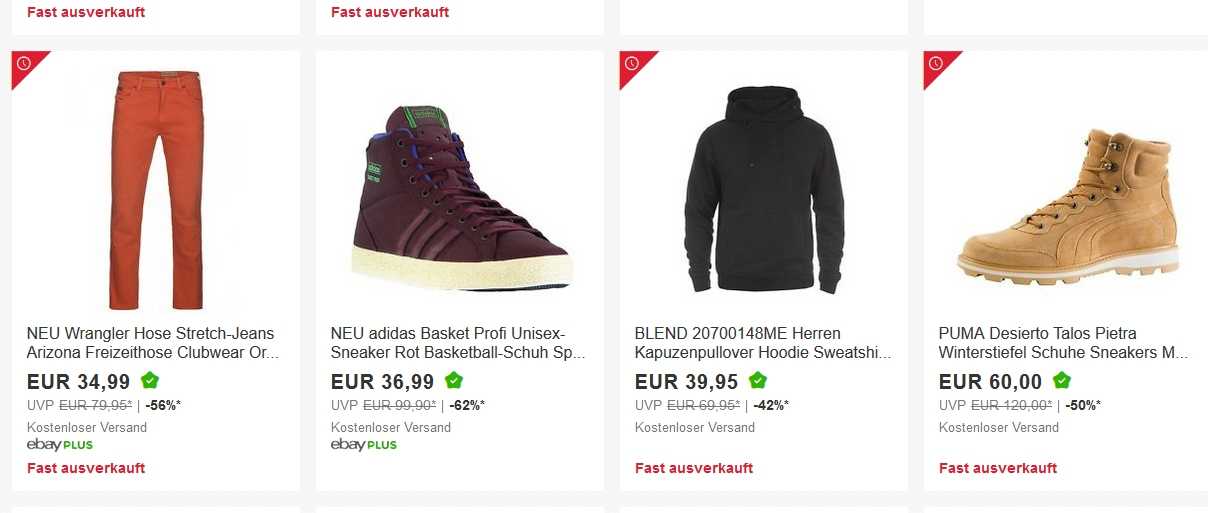This screenshot has width=1208, height=513.
Task: Open NEU Wrangler Hose Stretch-Jeans title link
Action: [152, 343]
